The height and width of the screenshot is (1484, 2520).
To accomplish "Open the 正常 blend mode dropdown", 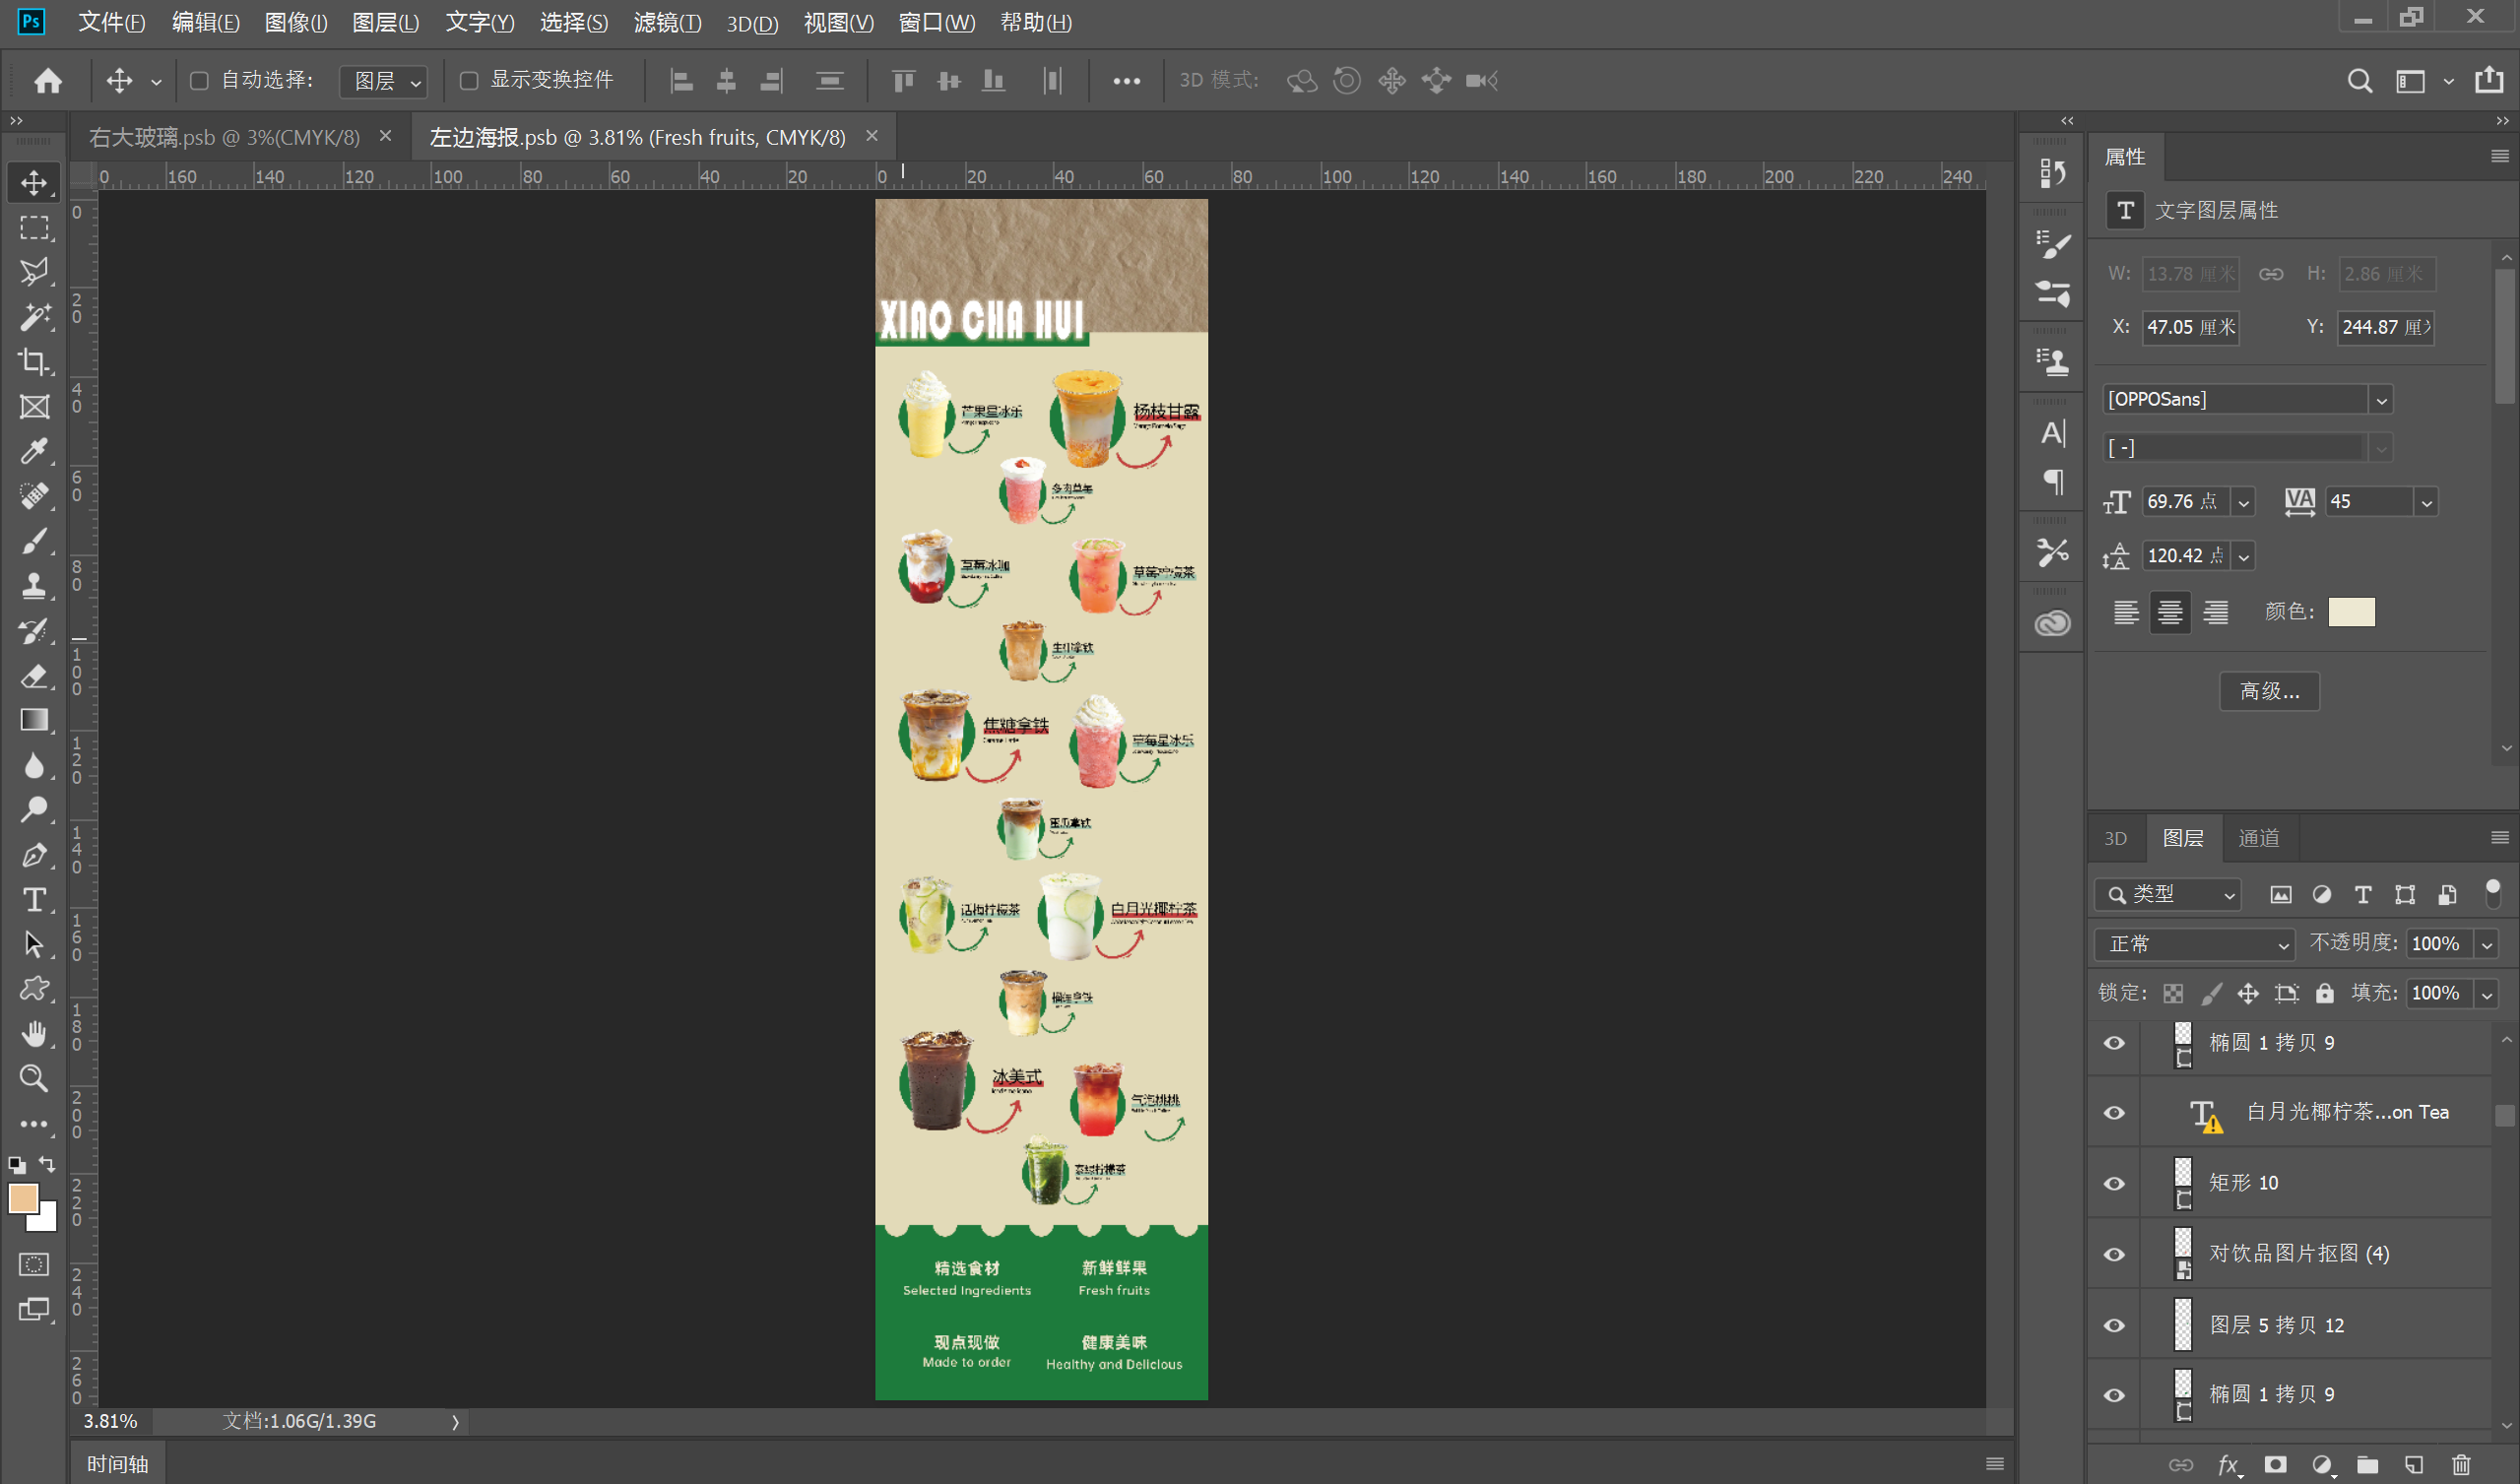I will click(x=2194, y=944).
